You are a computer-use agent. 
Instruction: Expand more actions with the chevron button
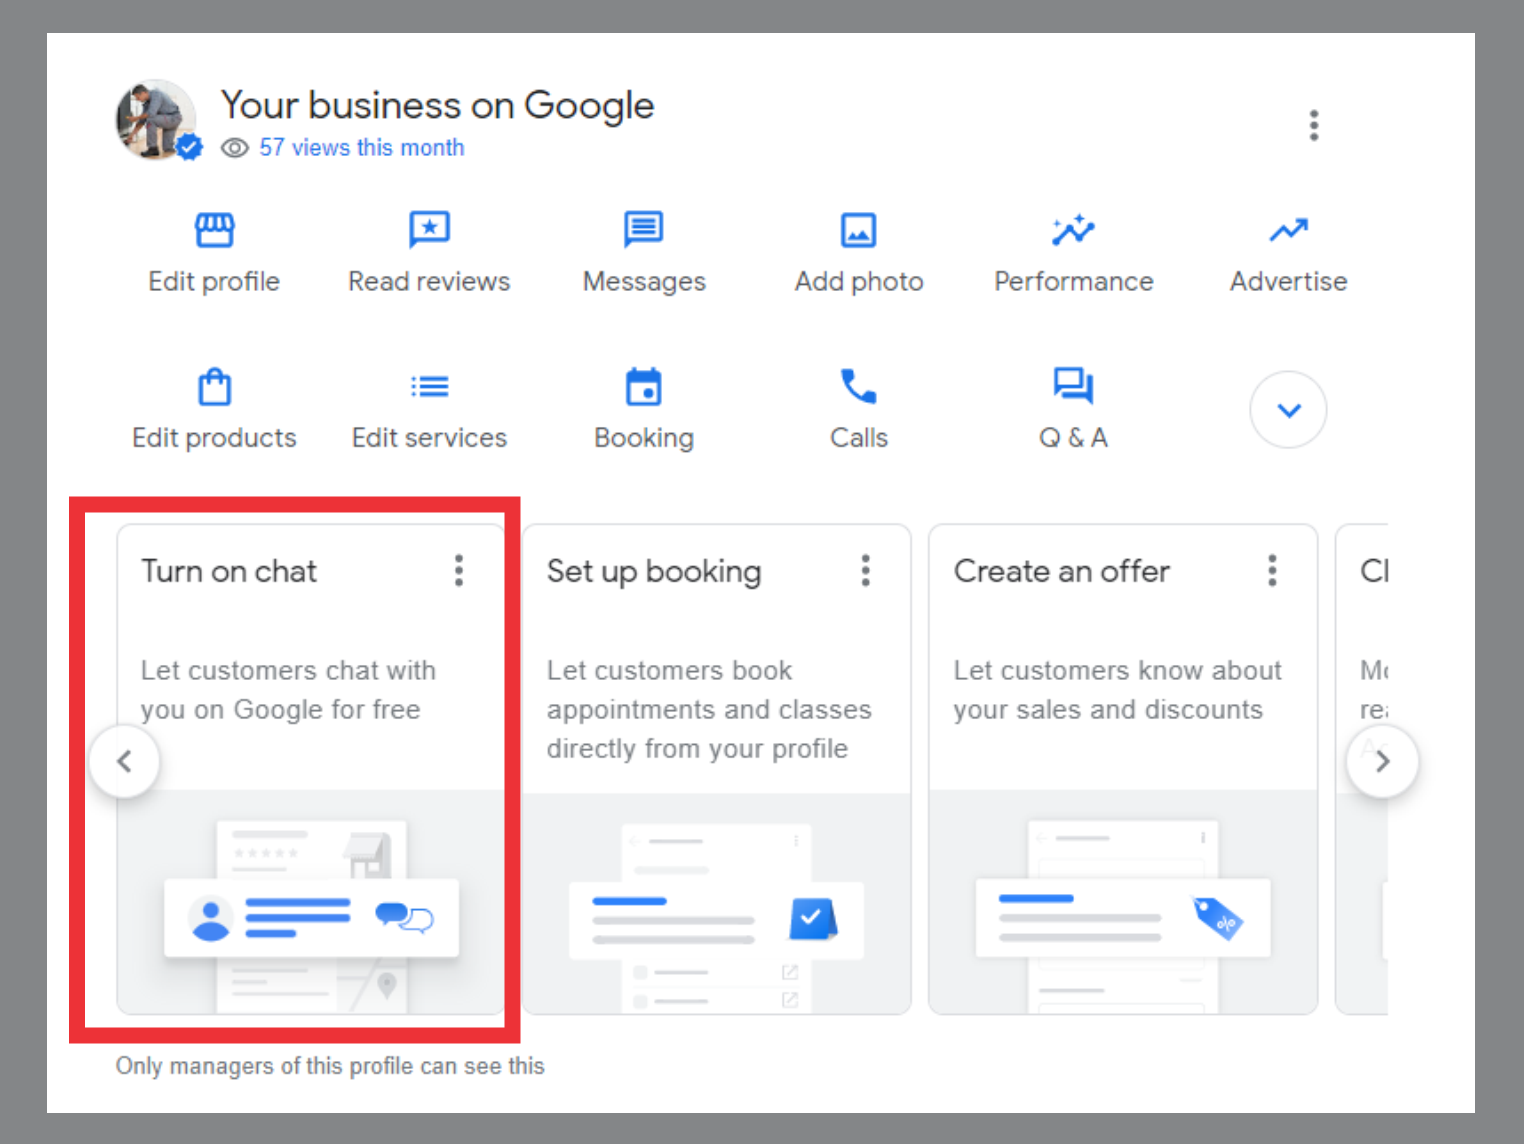[x=1288, y=410]
